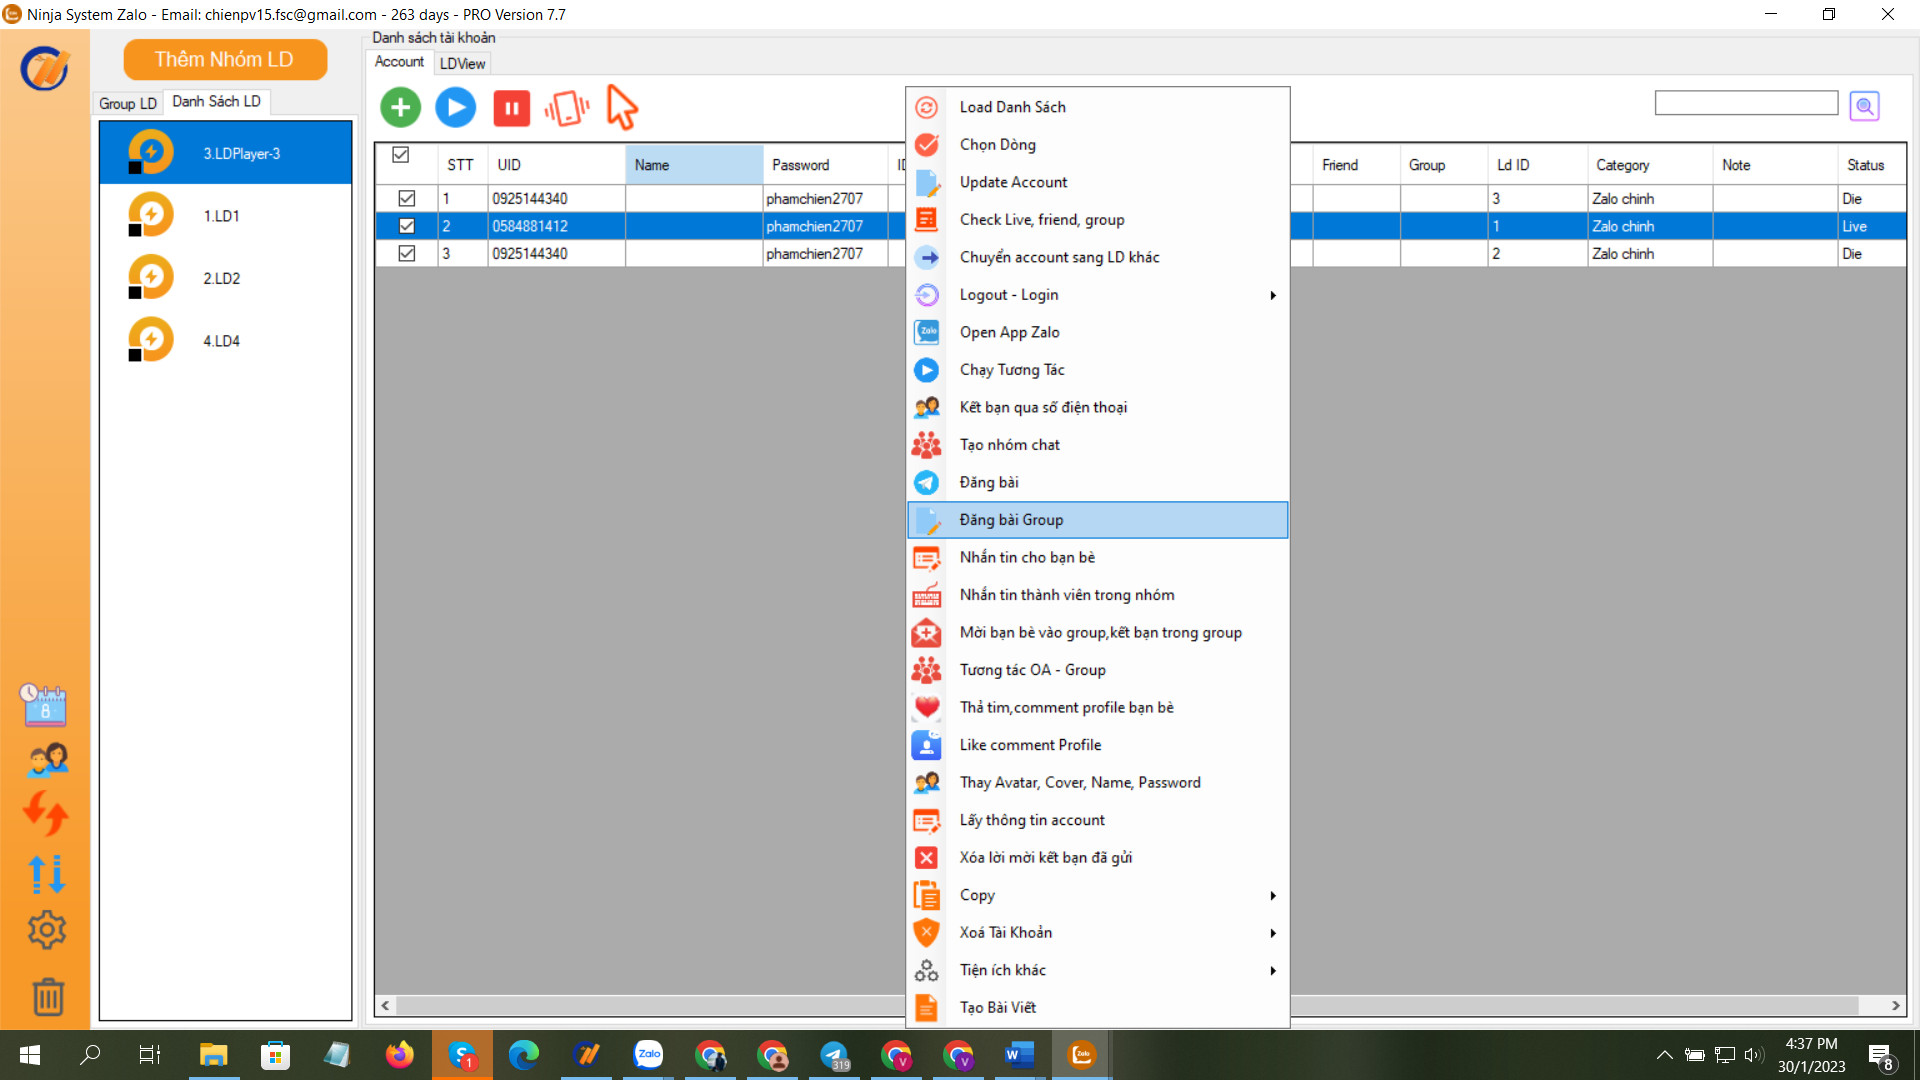
Task: Click left arrow of horizontal scrollbar
Action: pos(385,1005)
